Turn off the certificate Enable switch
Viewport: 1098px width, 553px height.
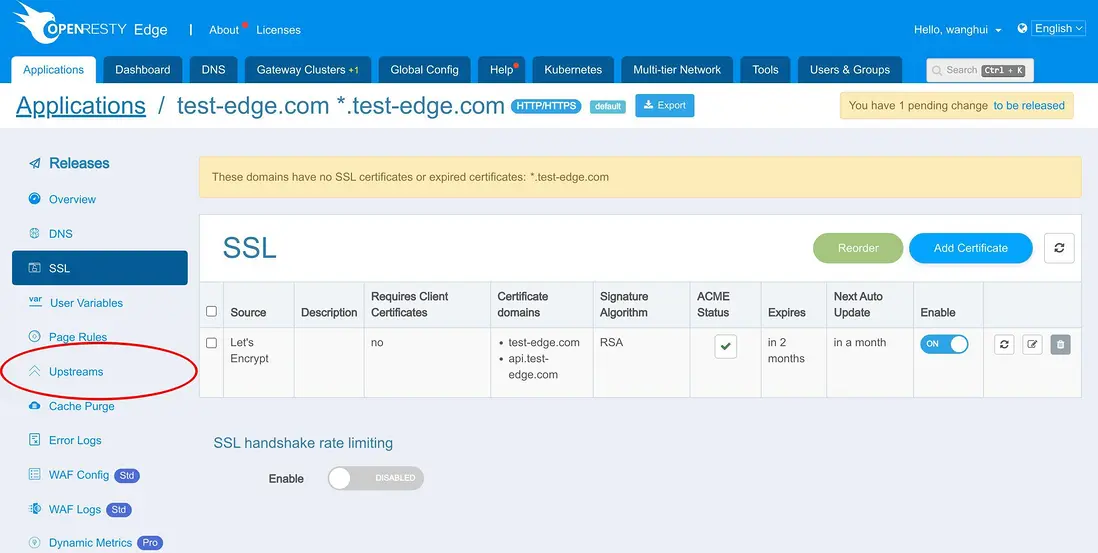point(944,344)
